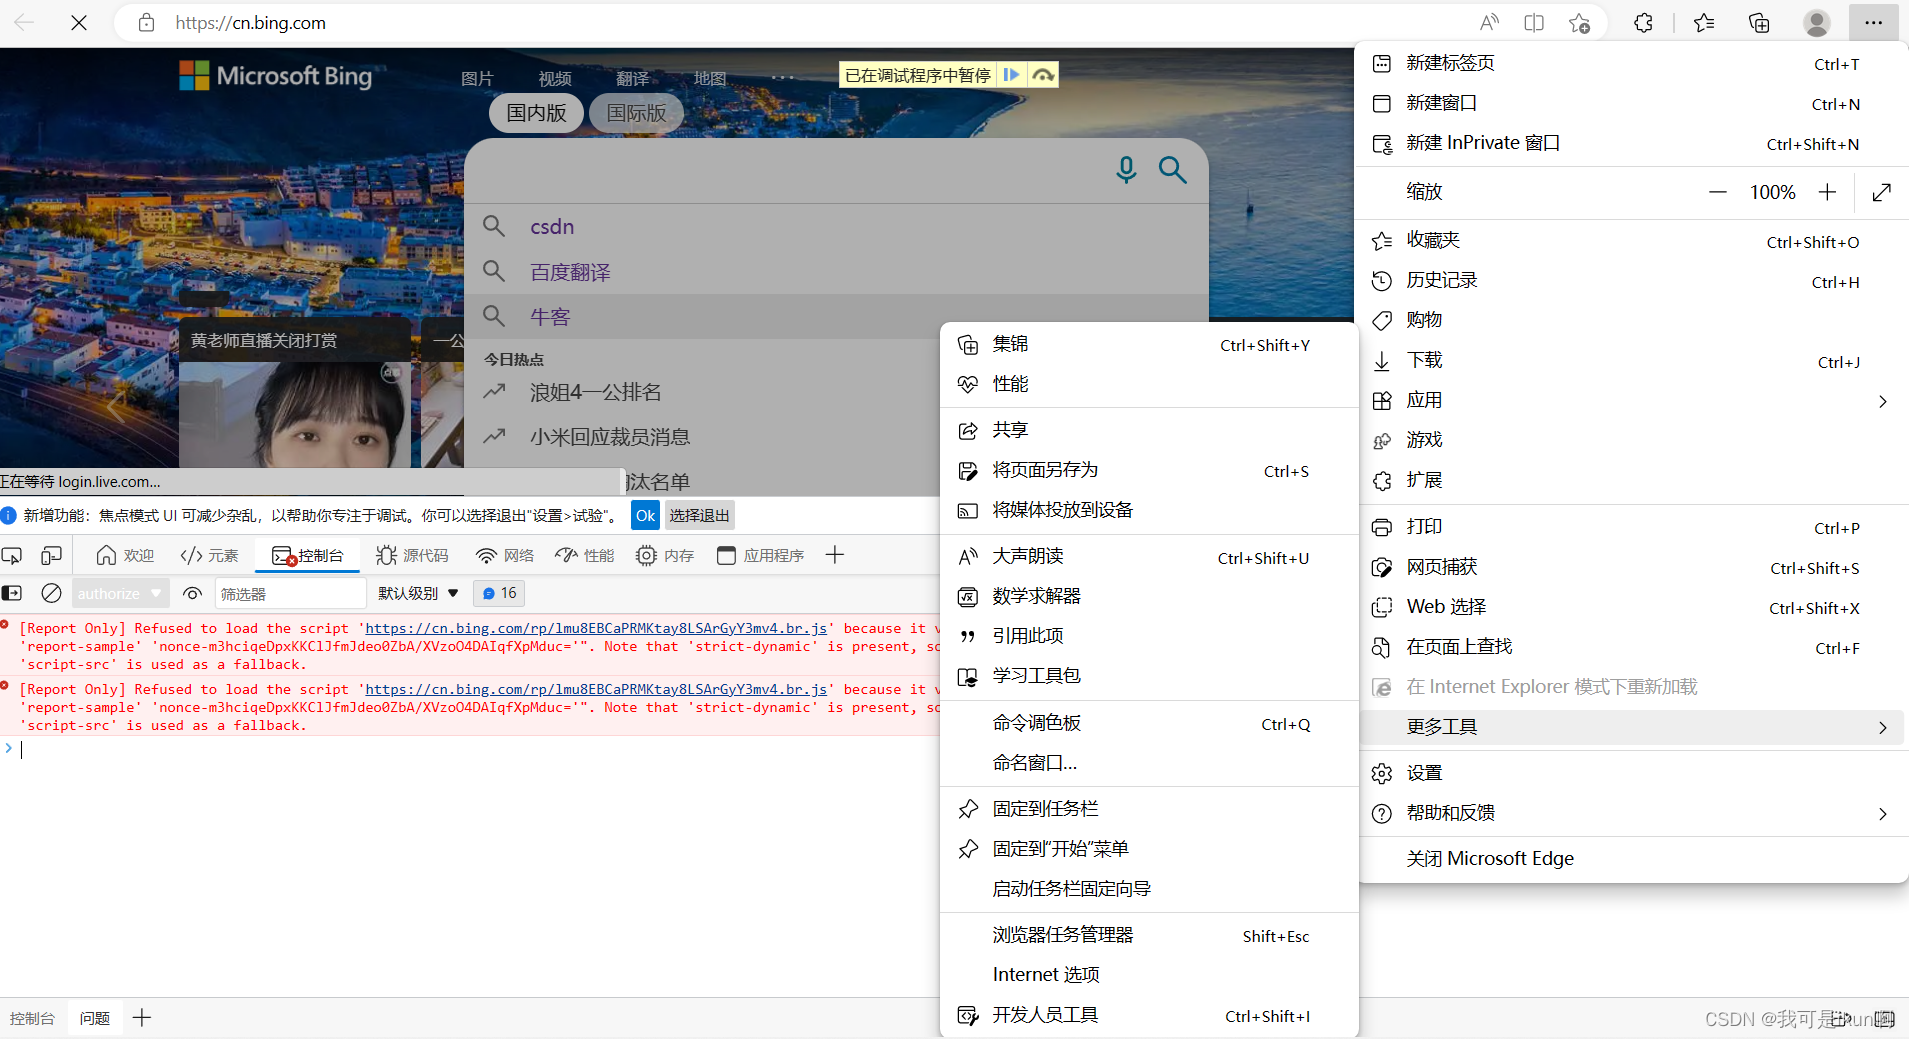Image resolution: width=1909 pixels, height=1039 pixels.
Task: Select the 国内版 toggle
Action: [x=537, y=113]
